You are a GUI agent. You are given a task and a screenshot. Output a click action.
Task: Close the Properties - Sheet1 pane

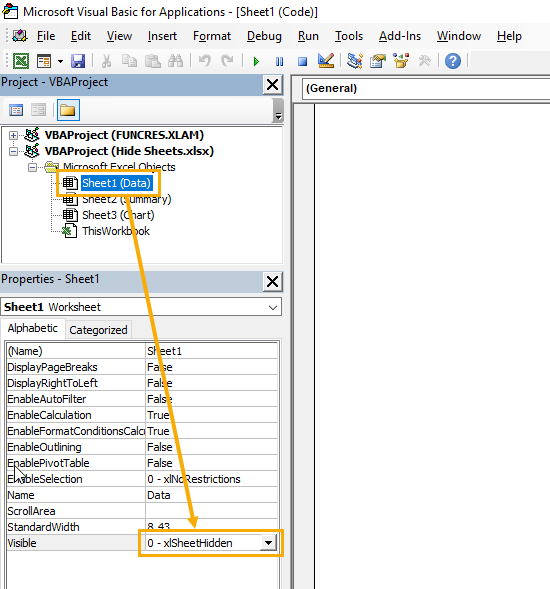[272, 282]
